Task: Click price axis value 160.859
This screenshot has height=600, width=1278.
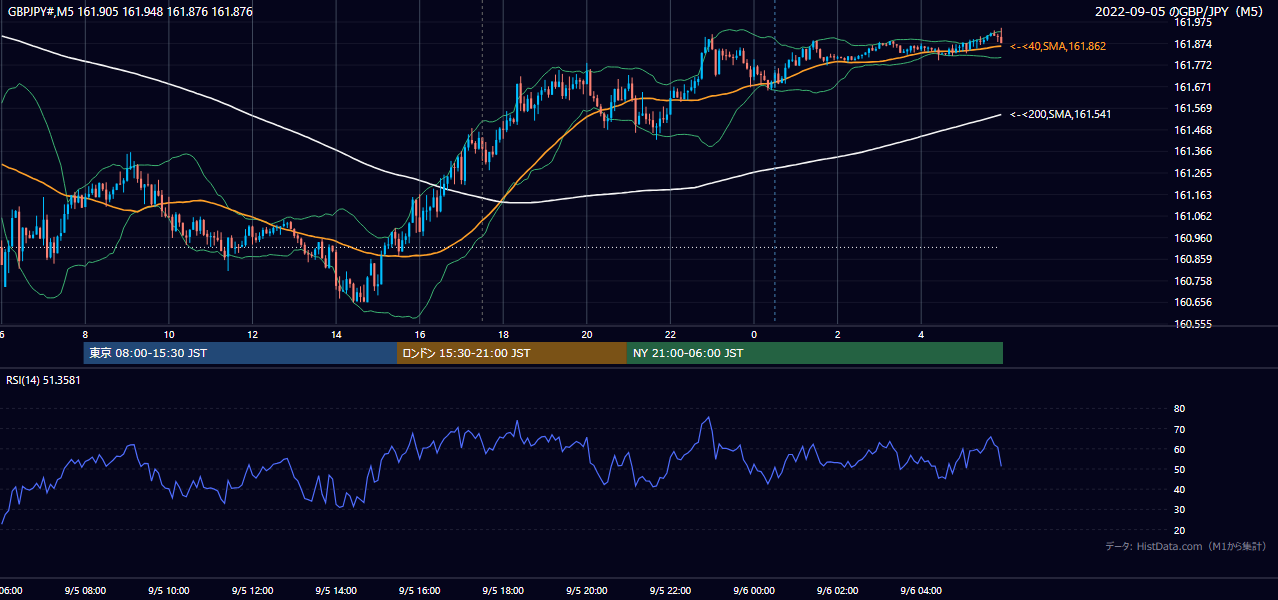Action: tap(1193, 259)
